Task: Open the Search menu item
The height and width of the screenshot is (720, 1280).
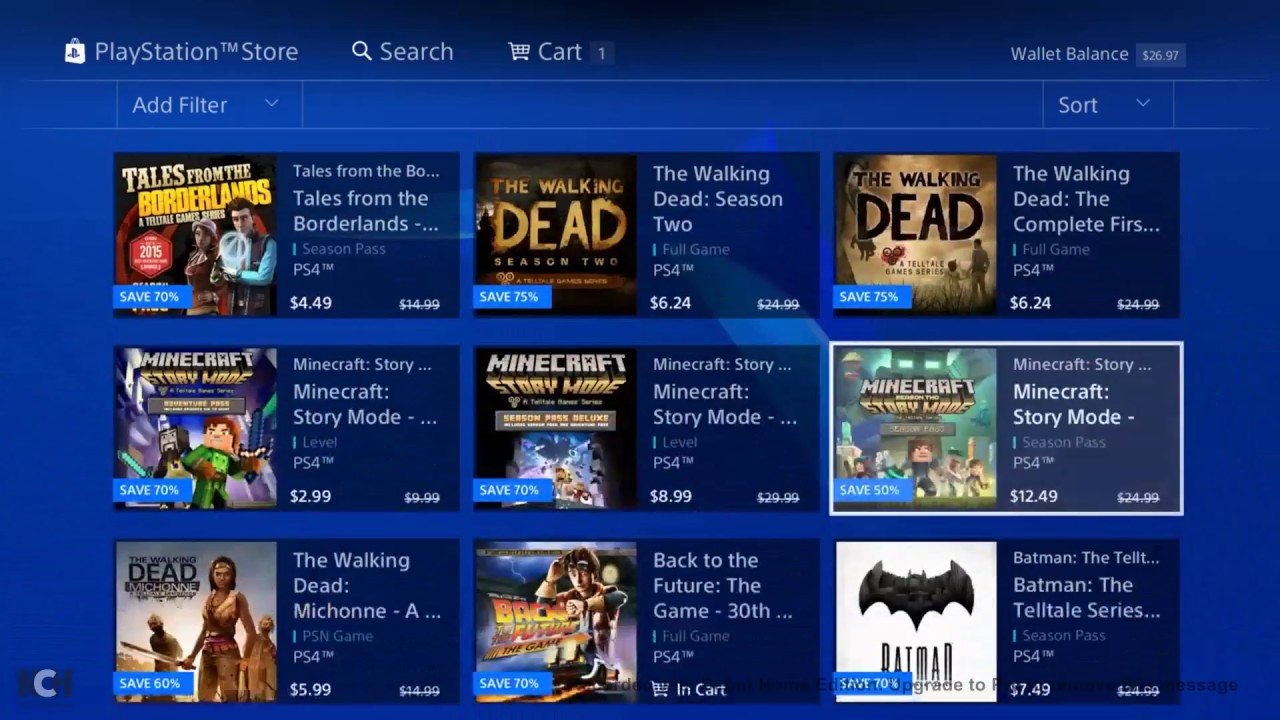Action: tap(403, 52)
